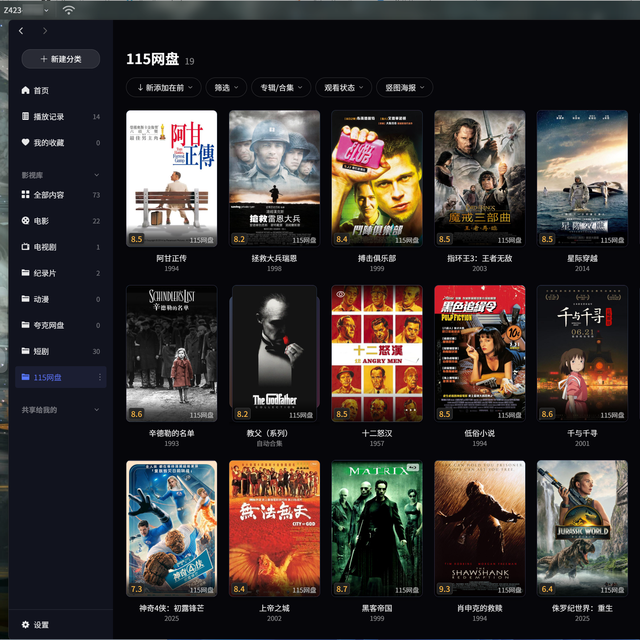Expand the 共享给我的 section
The width and height of the screenshot is (640, 640).
[x=97, y=409]
